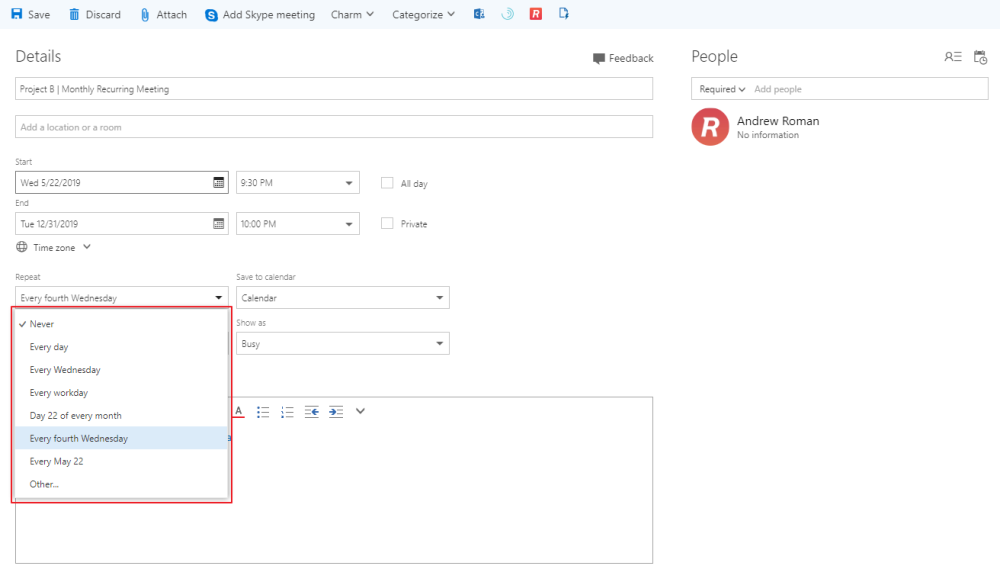Discard the current event
This screenshot has height=582, width=1000.
point(94,14)
